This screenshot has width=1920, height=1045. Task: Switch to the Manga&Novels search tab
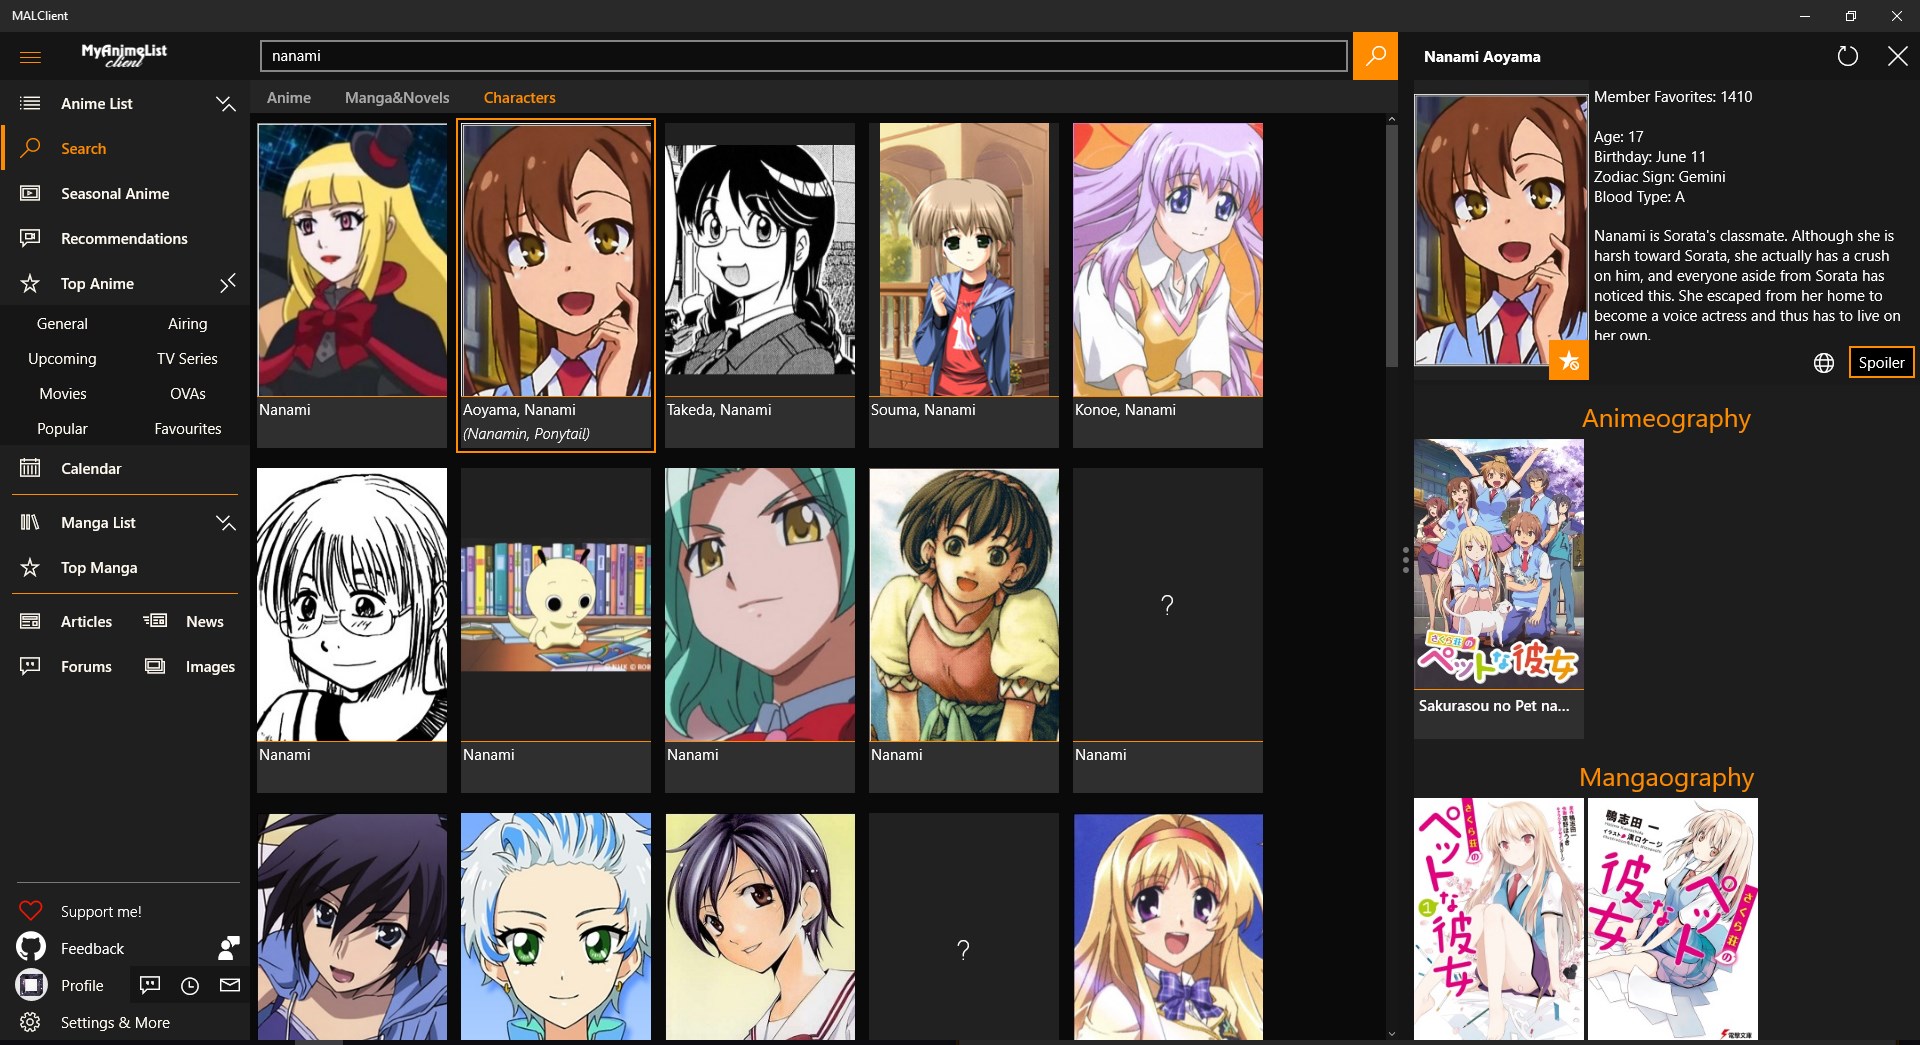pos(397,98)
